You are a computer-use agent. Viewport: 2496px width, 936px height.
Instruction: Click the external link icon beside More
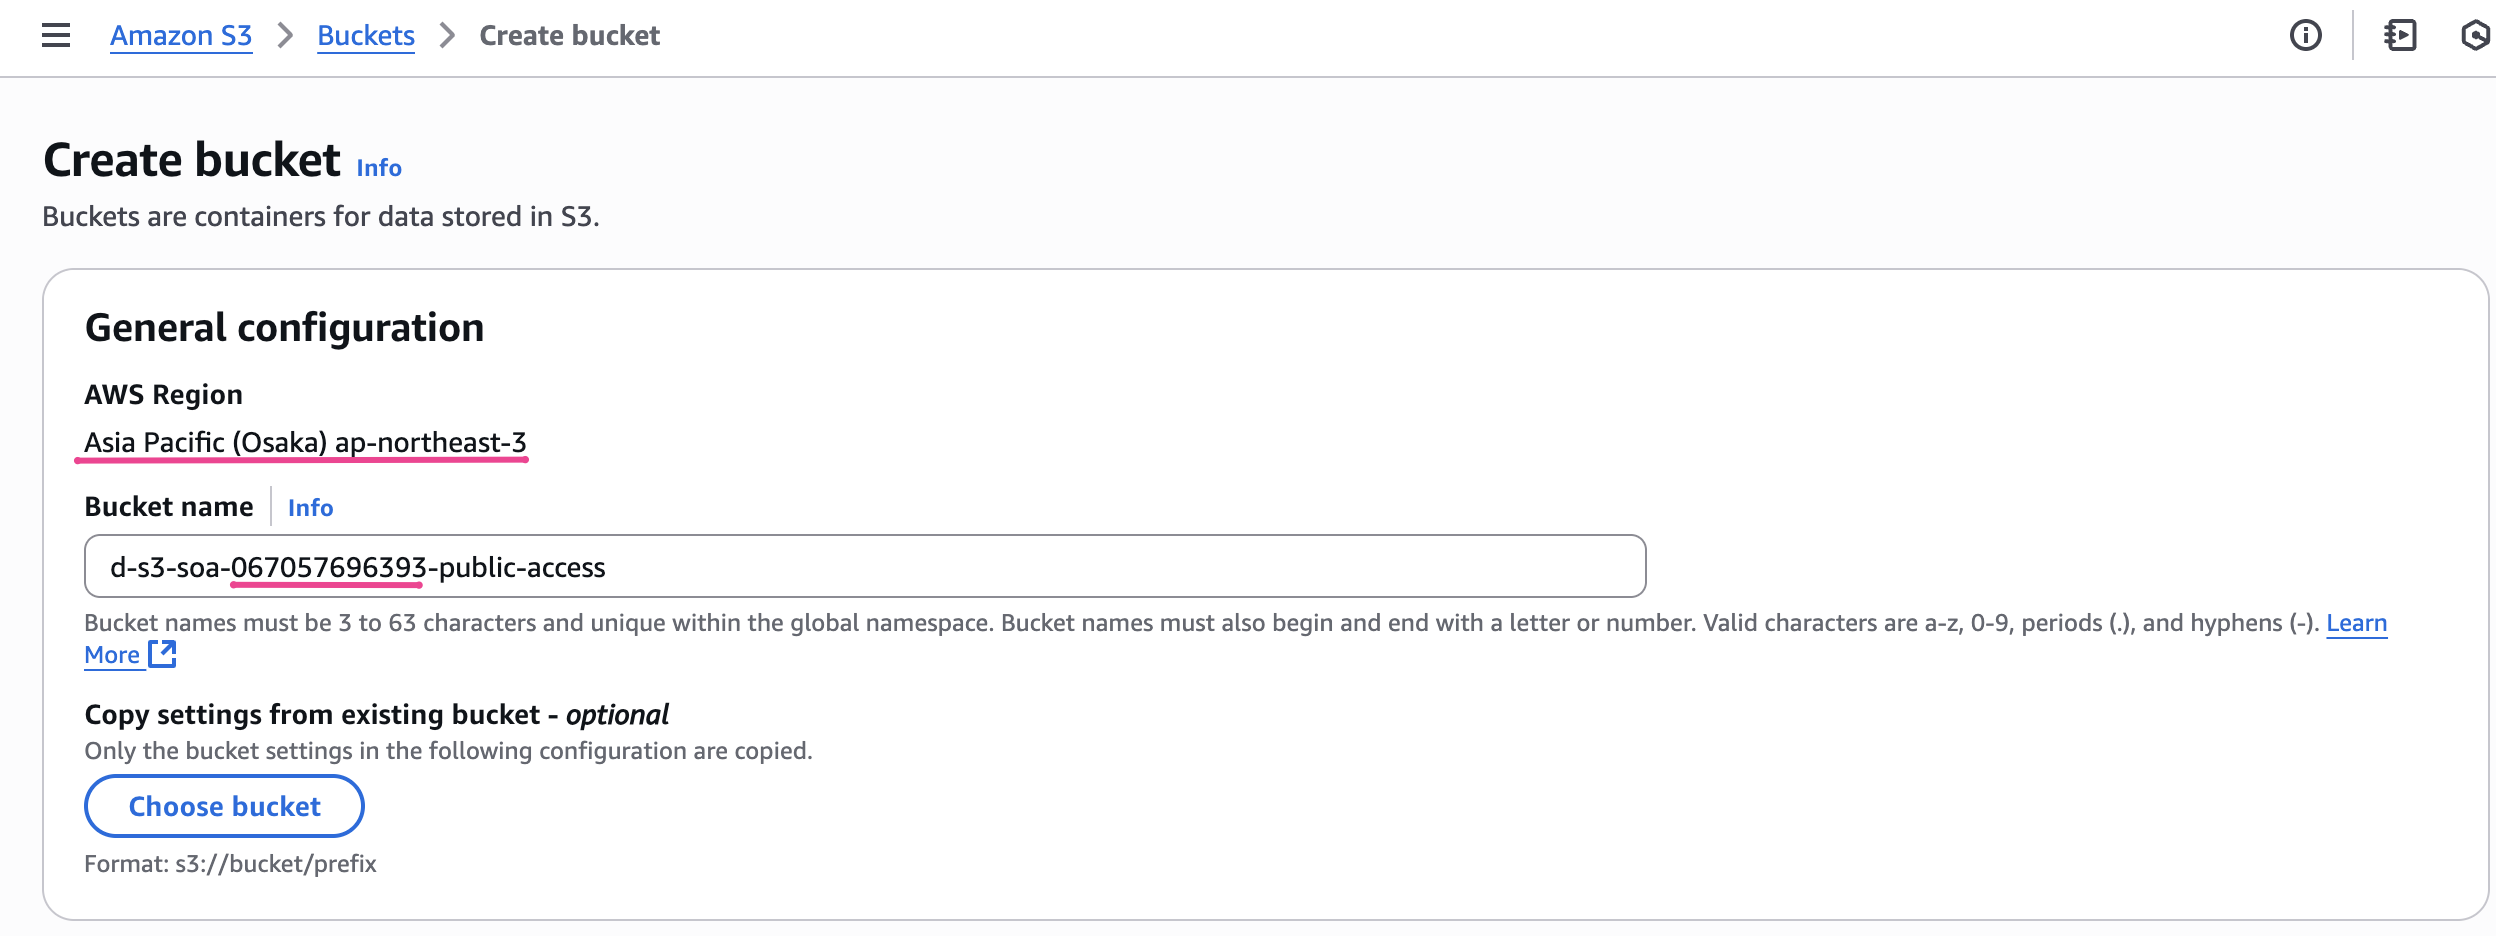[x=162, y=654]
